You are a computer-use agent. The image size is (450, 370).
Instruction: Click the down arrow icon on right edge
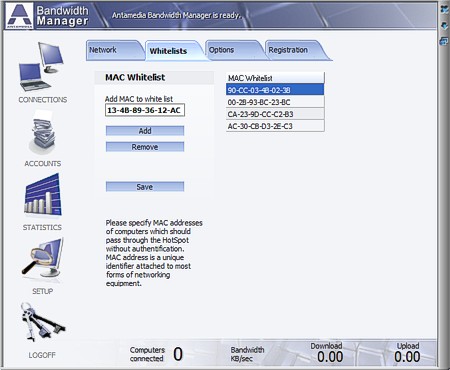coord(444,26)
